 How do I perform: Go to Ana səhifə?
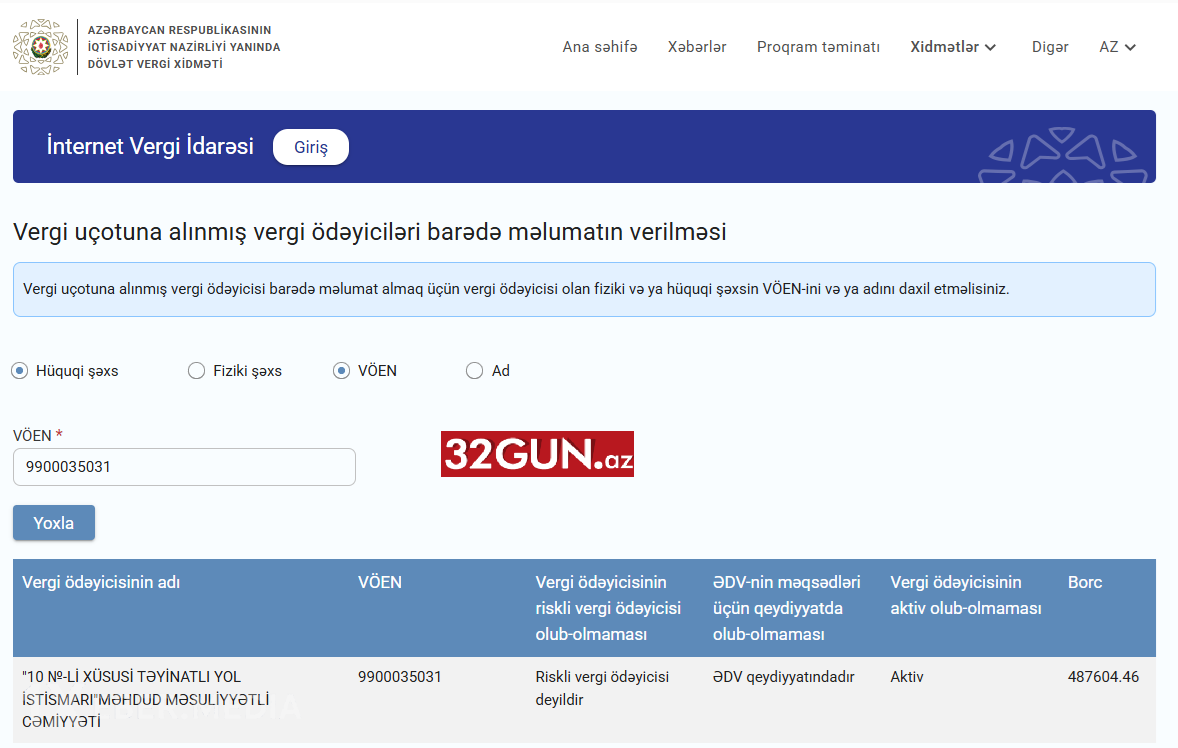[599, 47]
